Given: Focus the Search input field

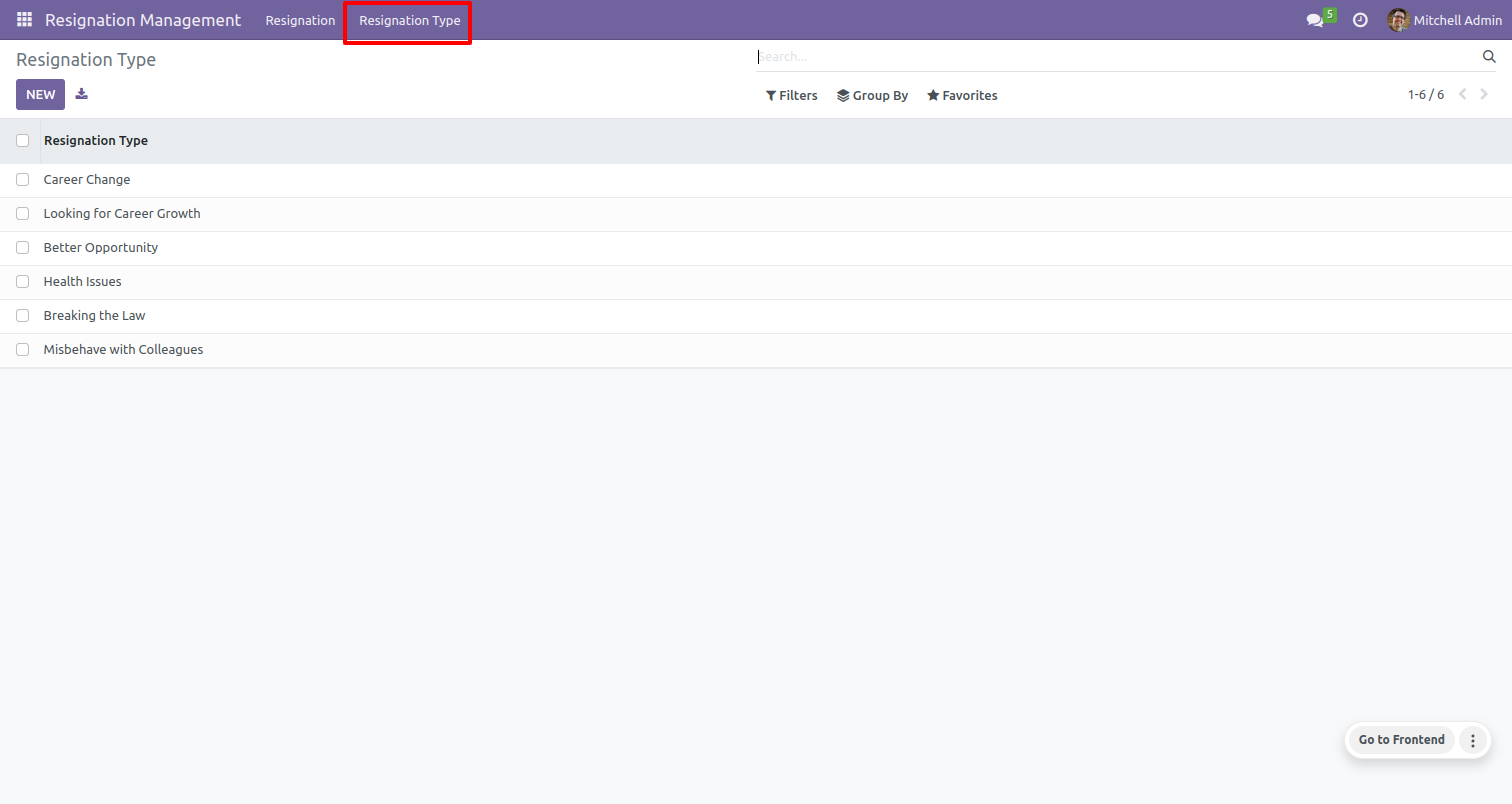Looking at the screenshot, I should coord(1115,57).
